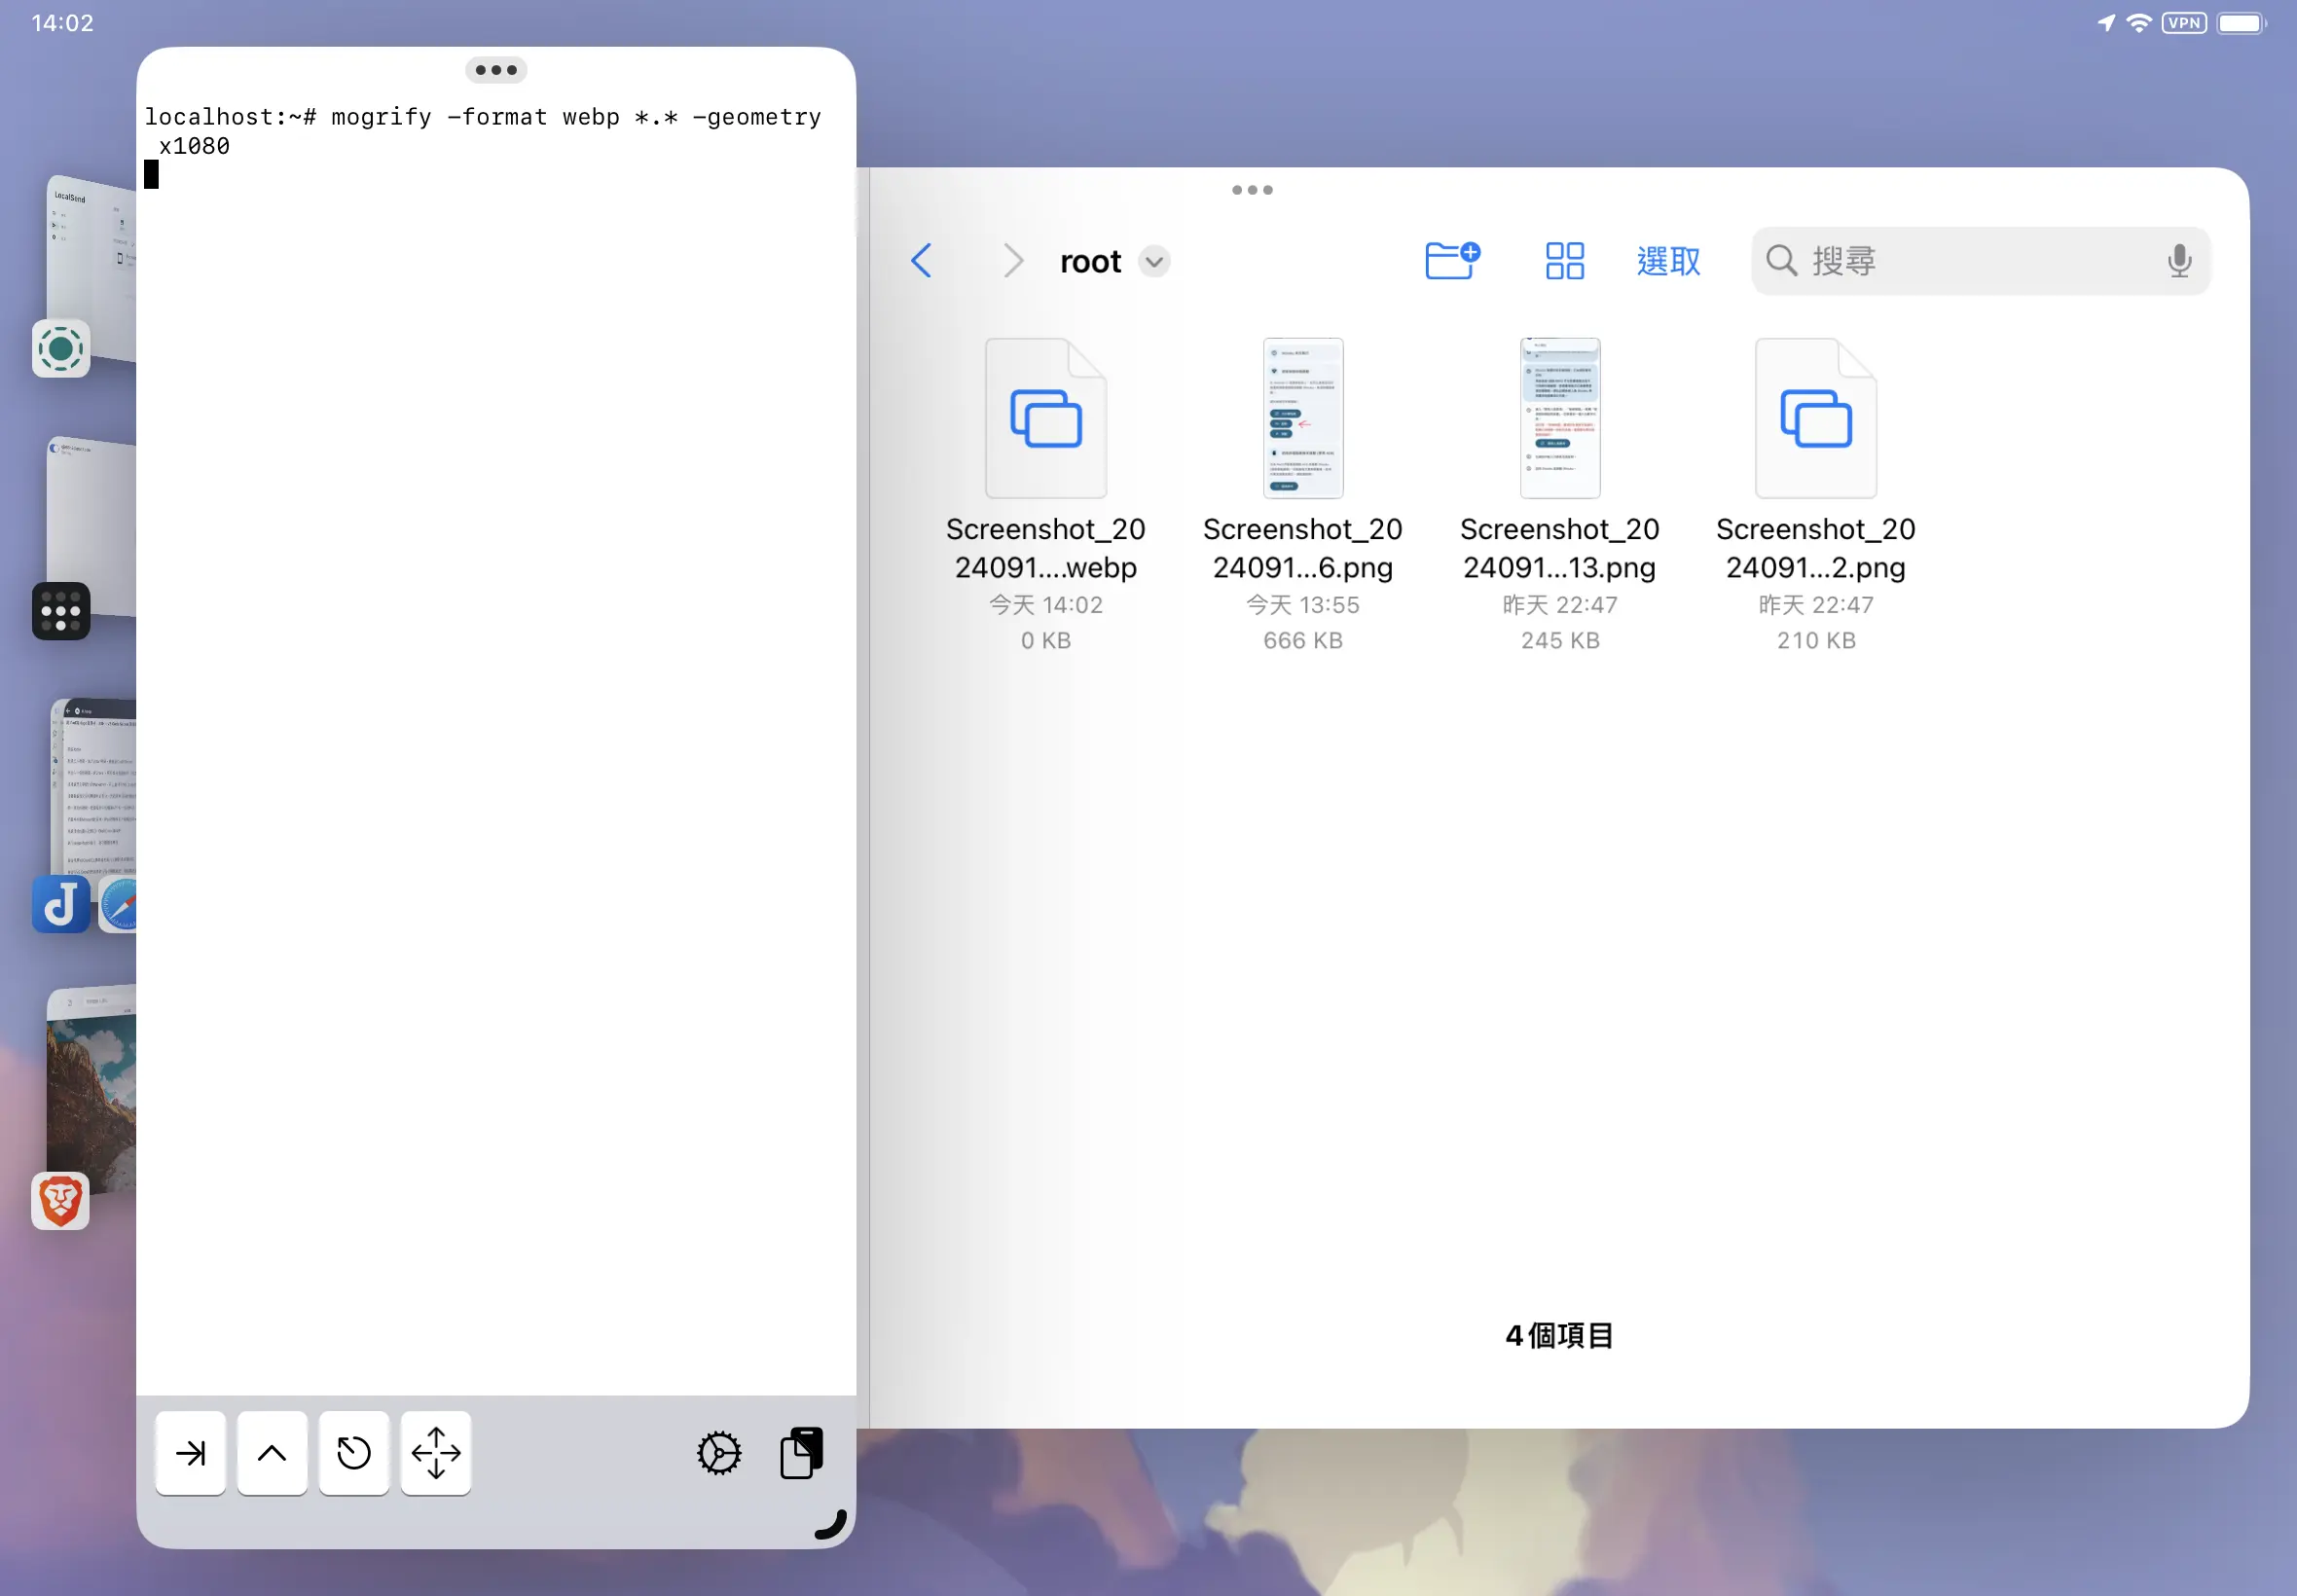Open the 0 KB webp screenshot file
The height and width of the screenshot is (1596, 2297).
(x=1045, y=419)
